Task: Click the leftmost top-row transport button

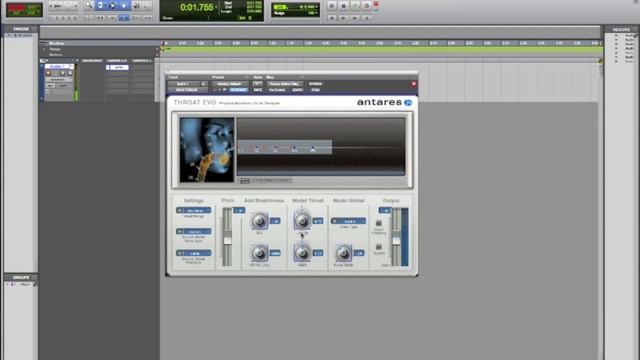Action: coord(331,6)
